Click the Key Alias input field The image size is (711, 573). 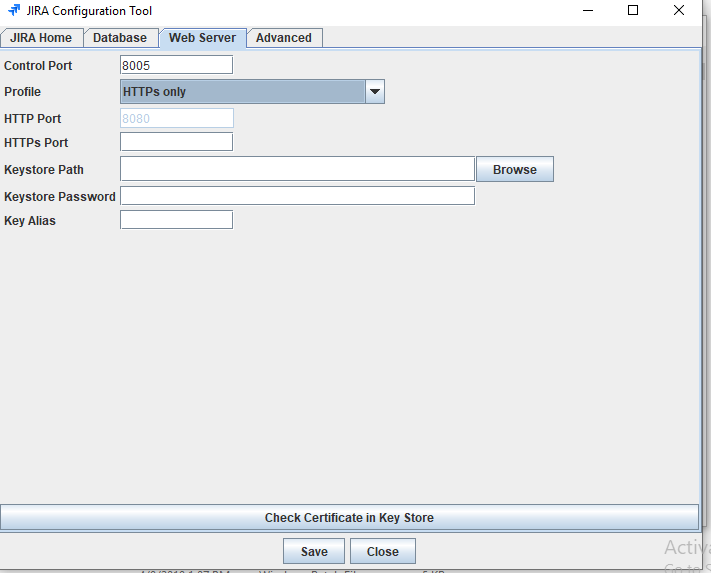(176, 220)
